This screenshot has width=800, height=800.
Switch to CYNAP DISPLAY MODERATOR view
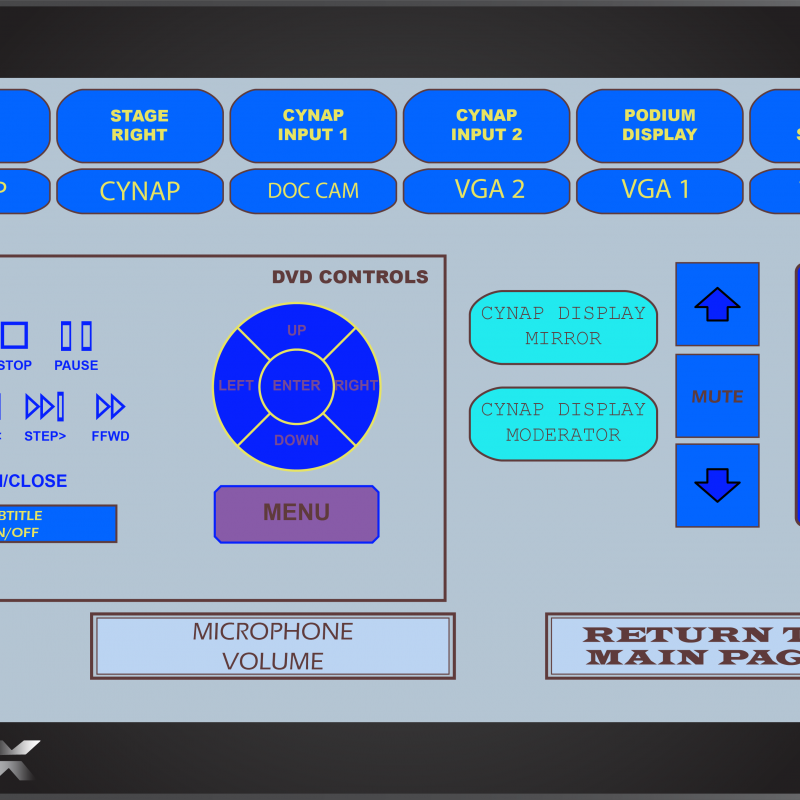point(563,422)
